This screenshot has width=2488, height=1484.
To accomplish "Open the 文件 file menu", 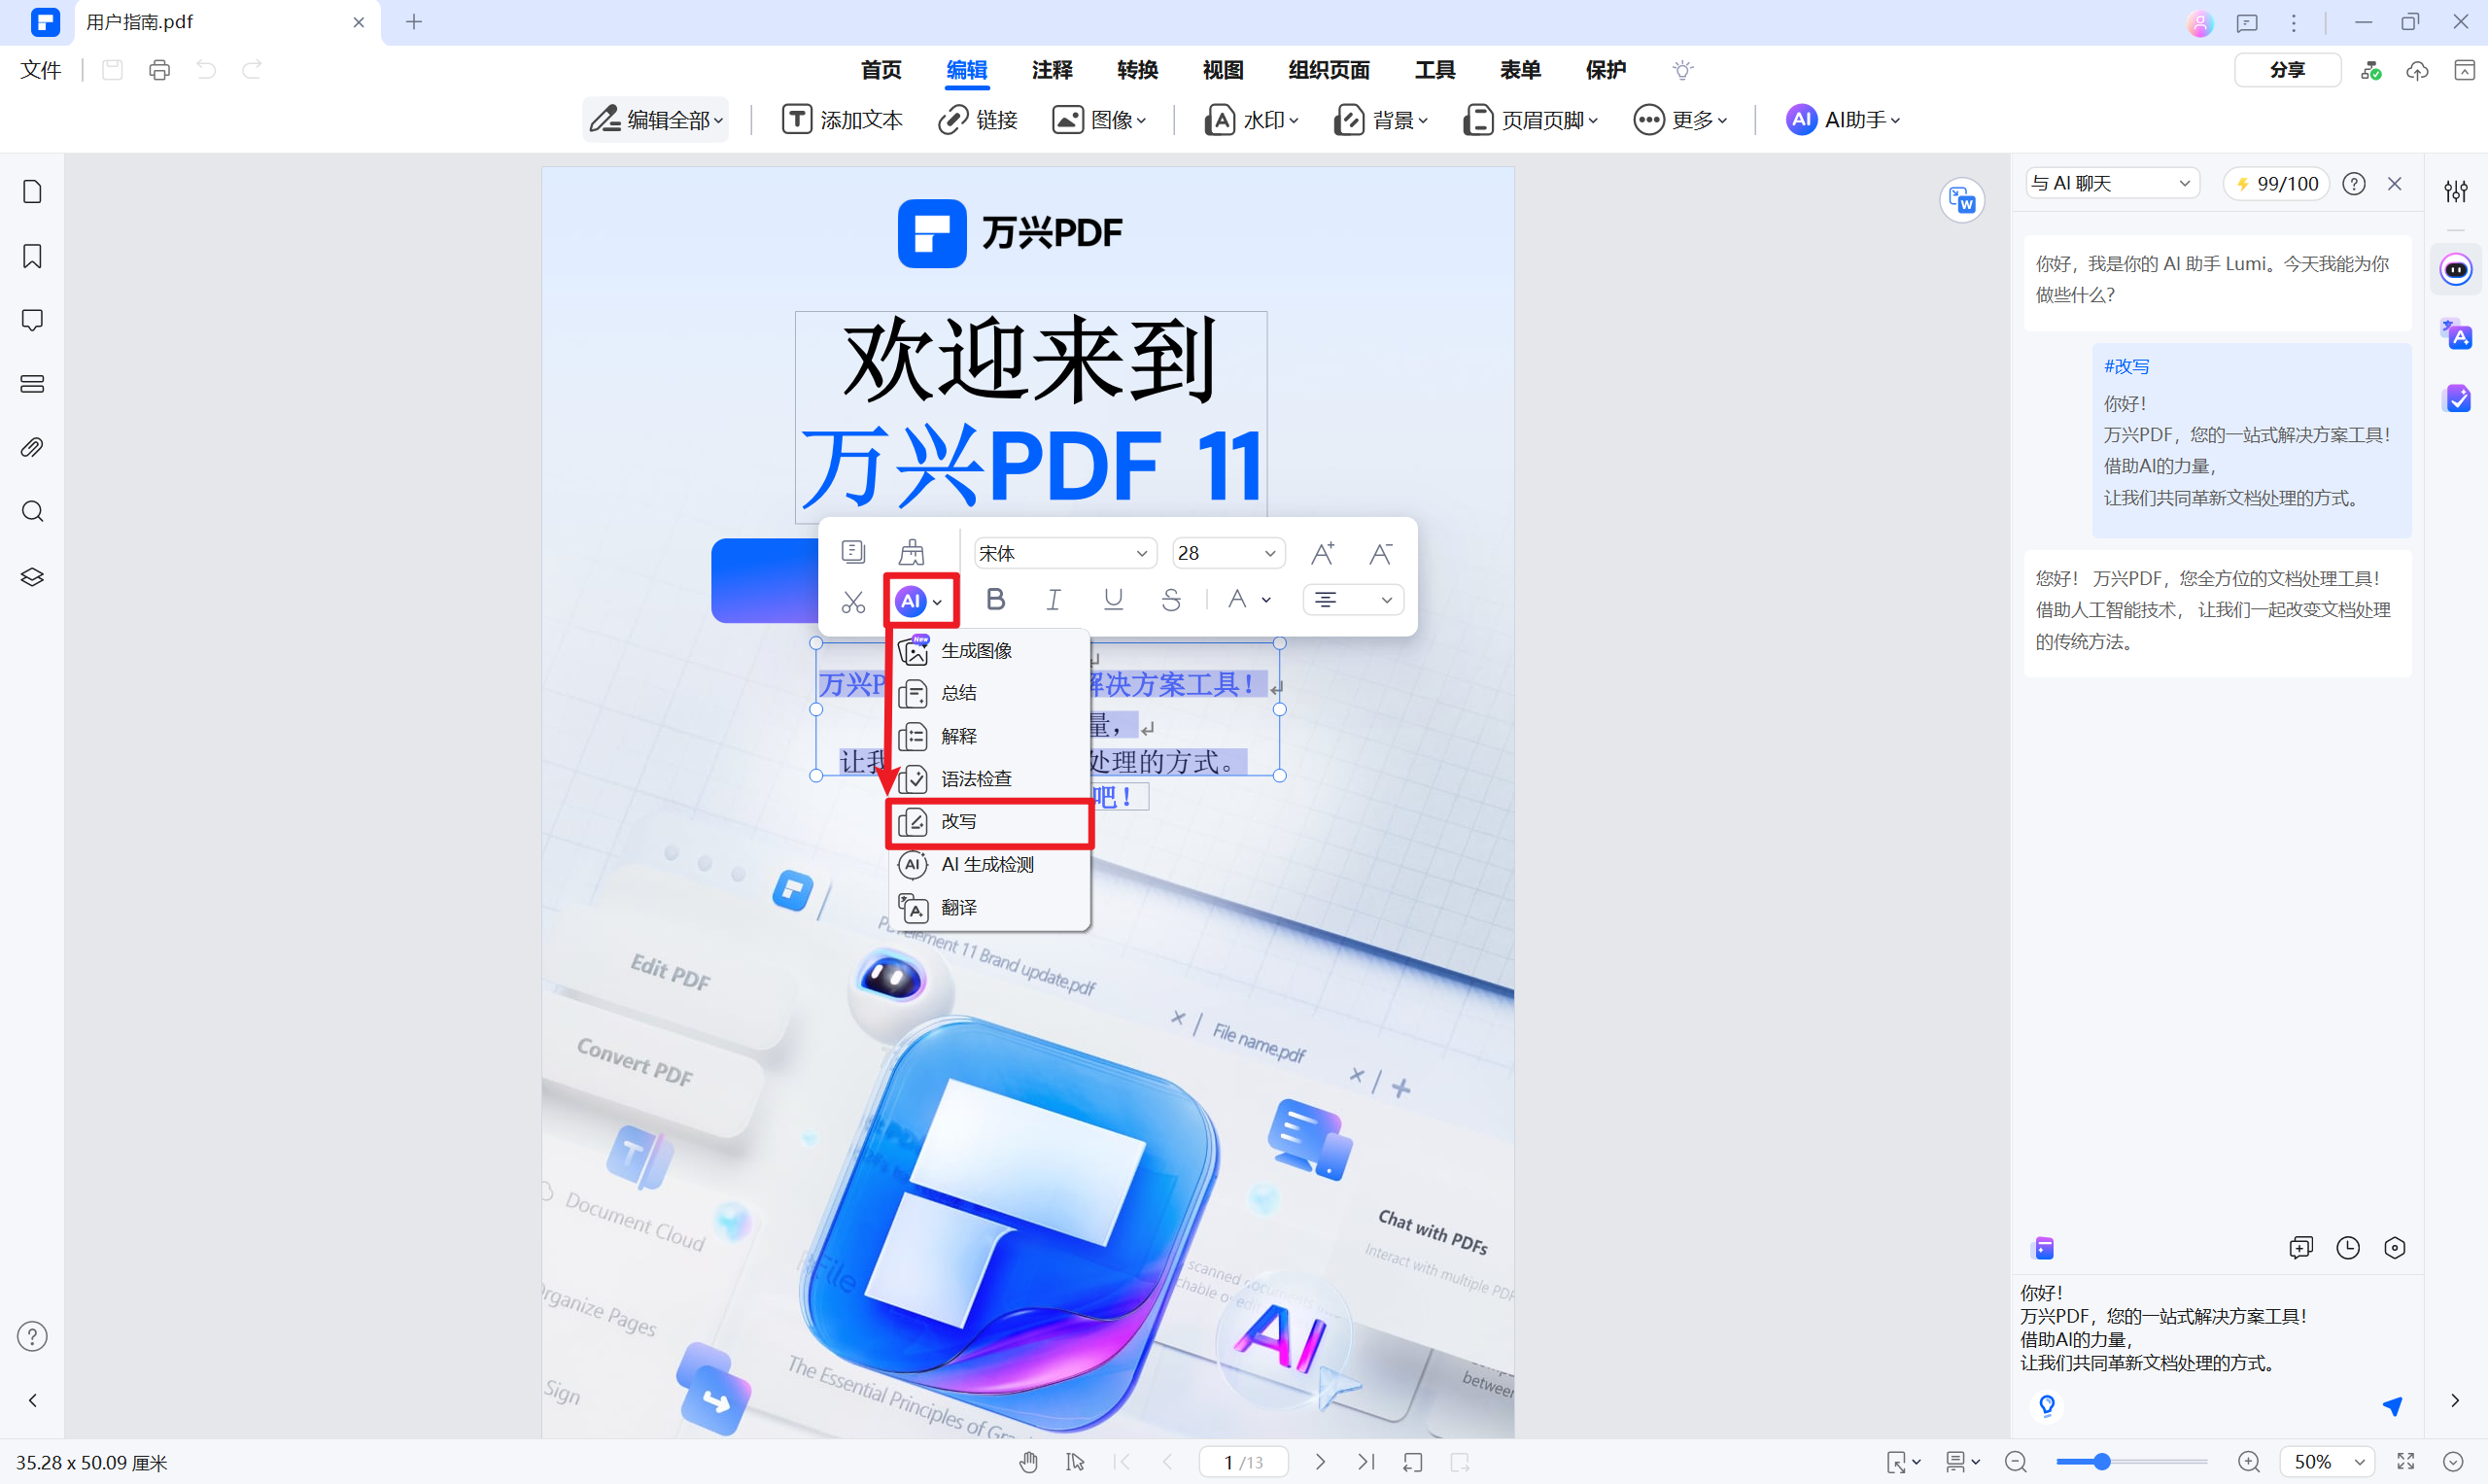I will point(41,70).
